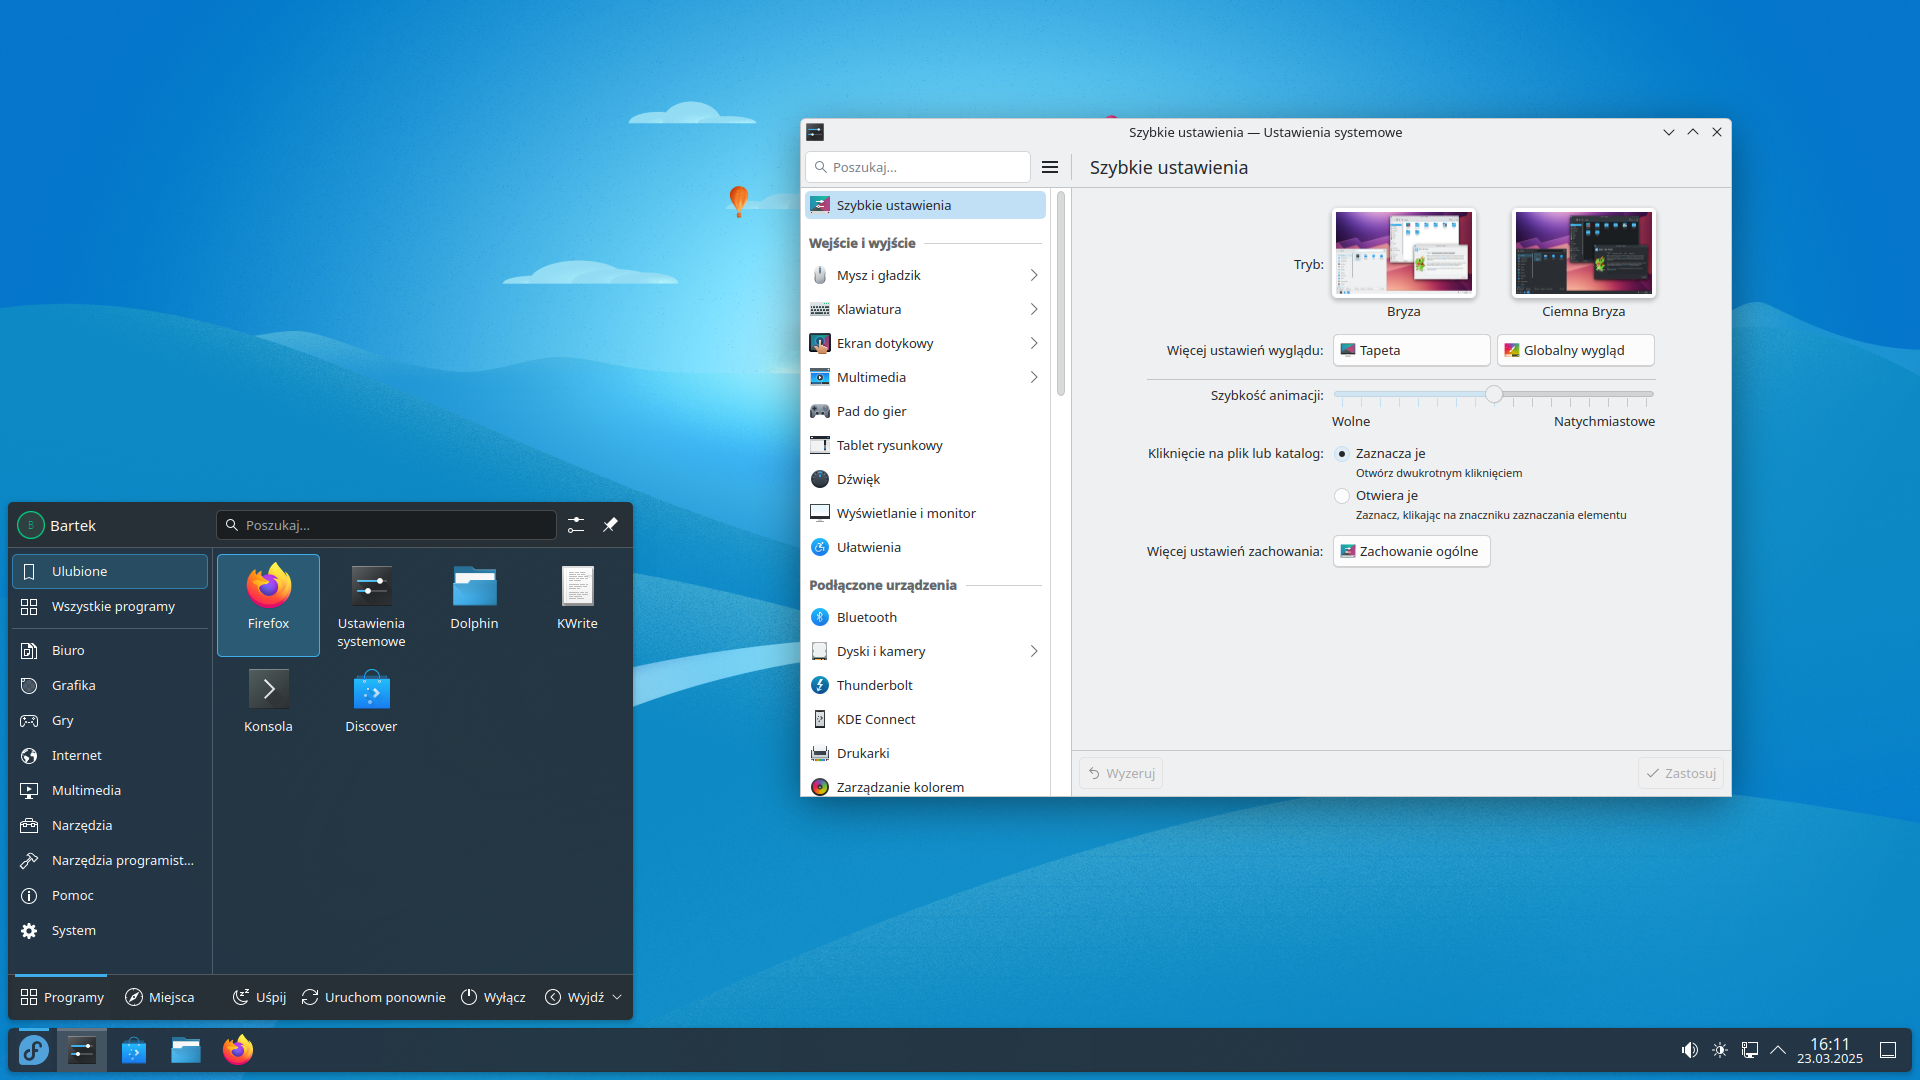Open launcher configuration sliders icon
This screenshot has width=1920, height=1080.
576,525
